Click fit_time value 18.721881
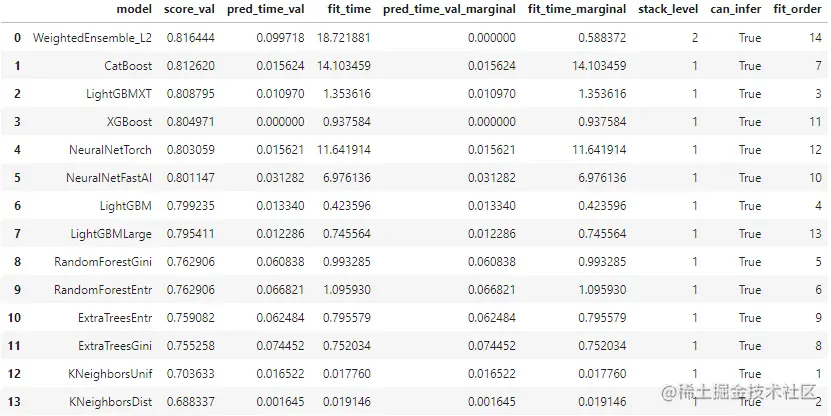This screenshot has width=831, height=416. coord(344,38)
